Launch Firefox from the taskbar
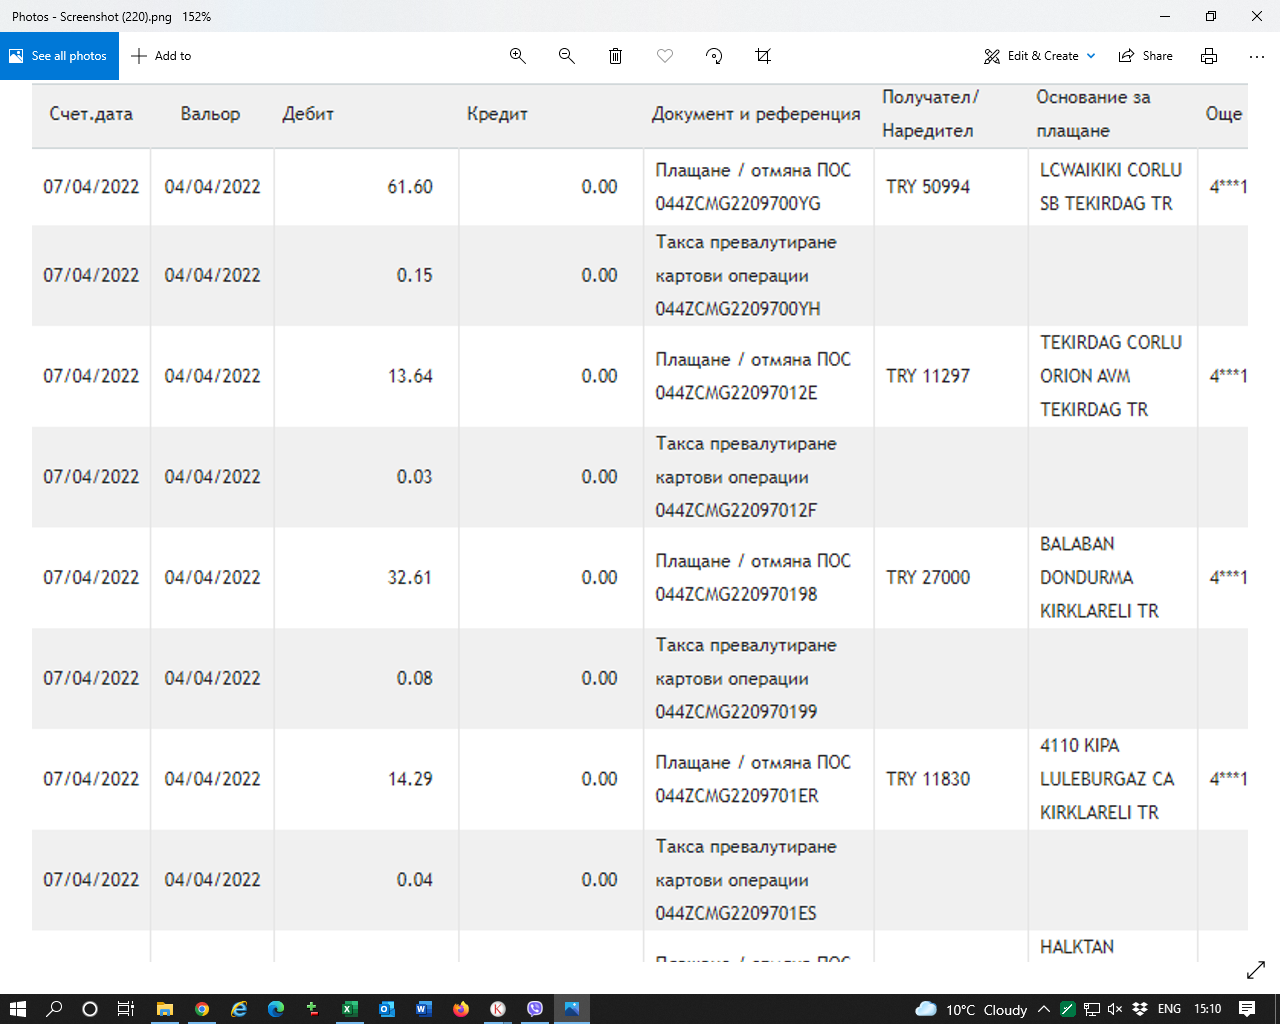1280x1024 pixels. coord(460,1009)
